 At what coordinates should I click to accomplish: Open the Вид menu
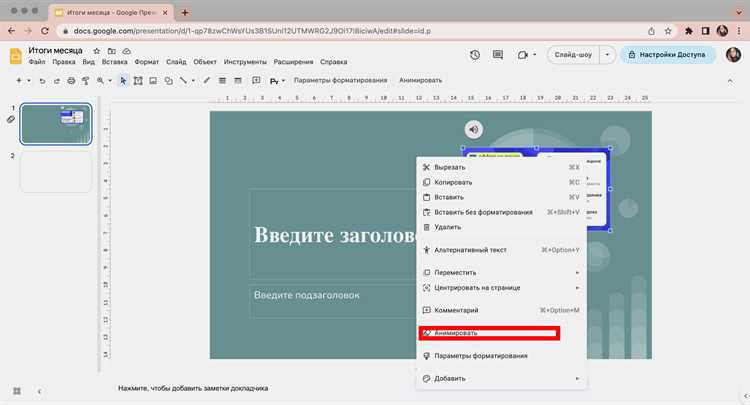point(88,62)
